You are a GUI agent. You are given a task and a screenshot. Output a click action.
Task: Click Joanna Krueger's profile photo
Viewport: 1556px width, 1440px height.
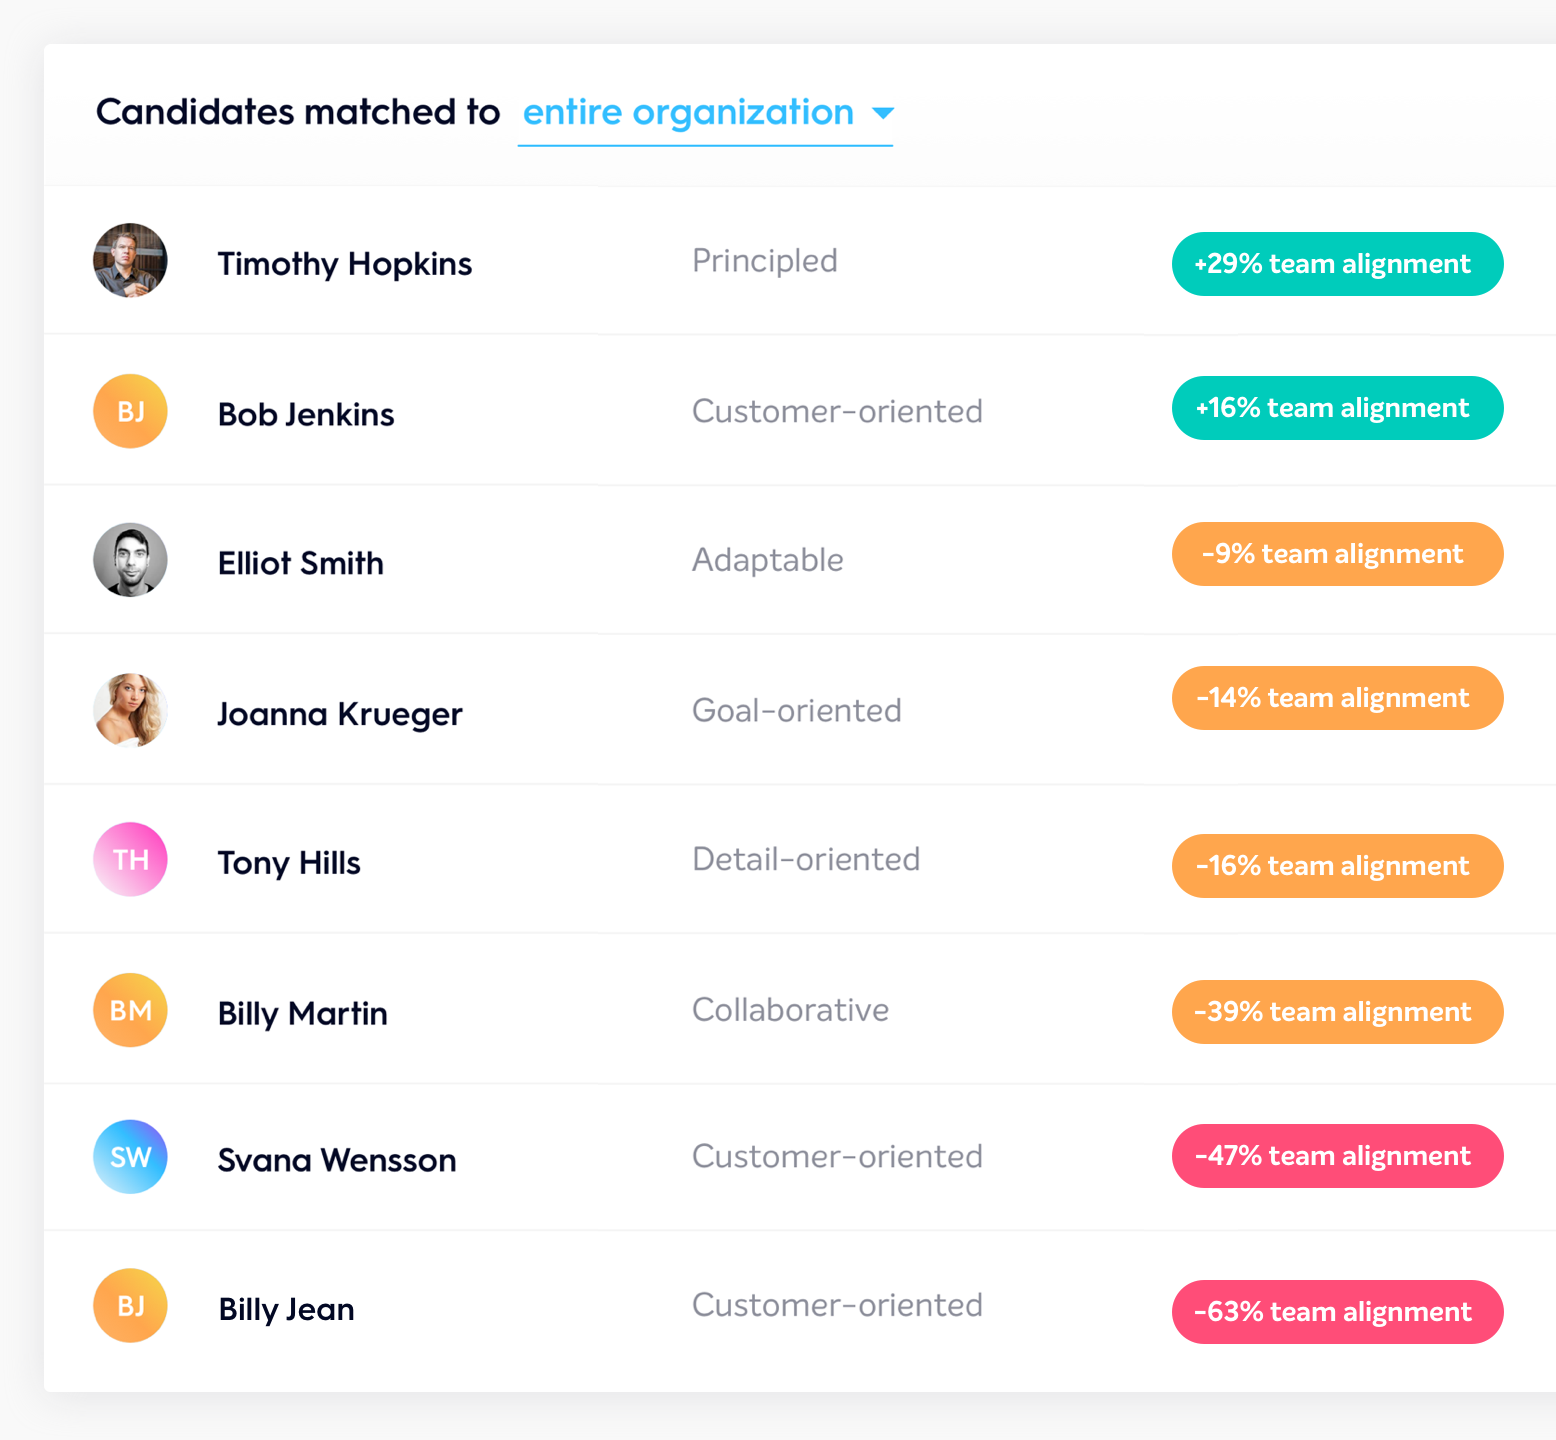tap(130, 710)
